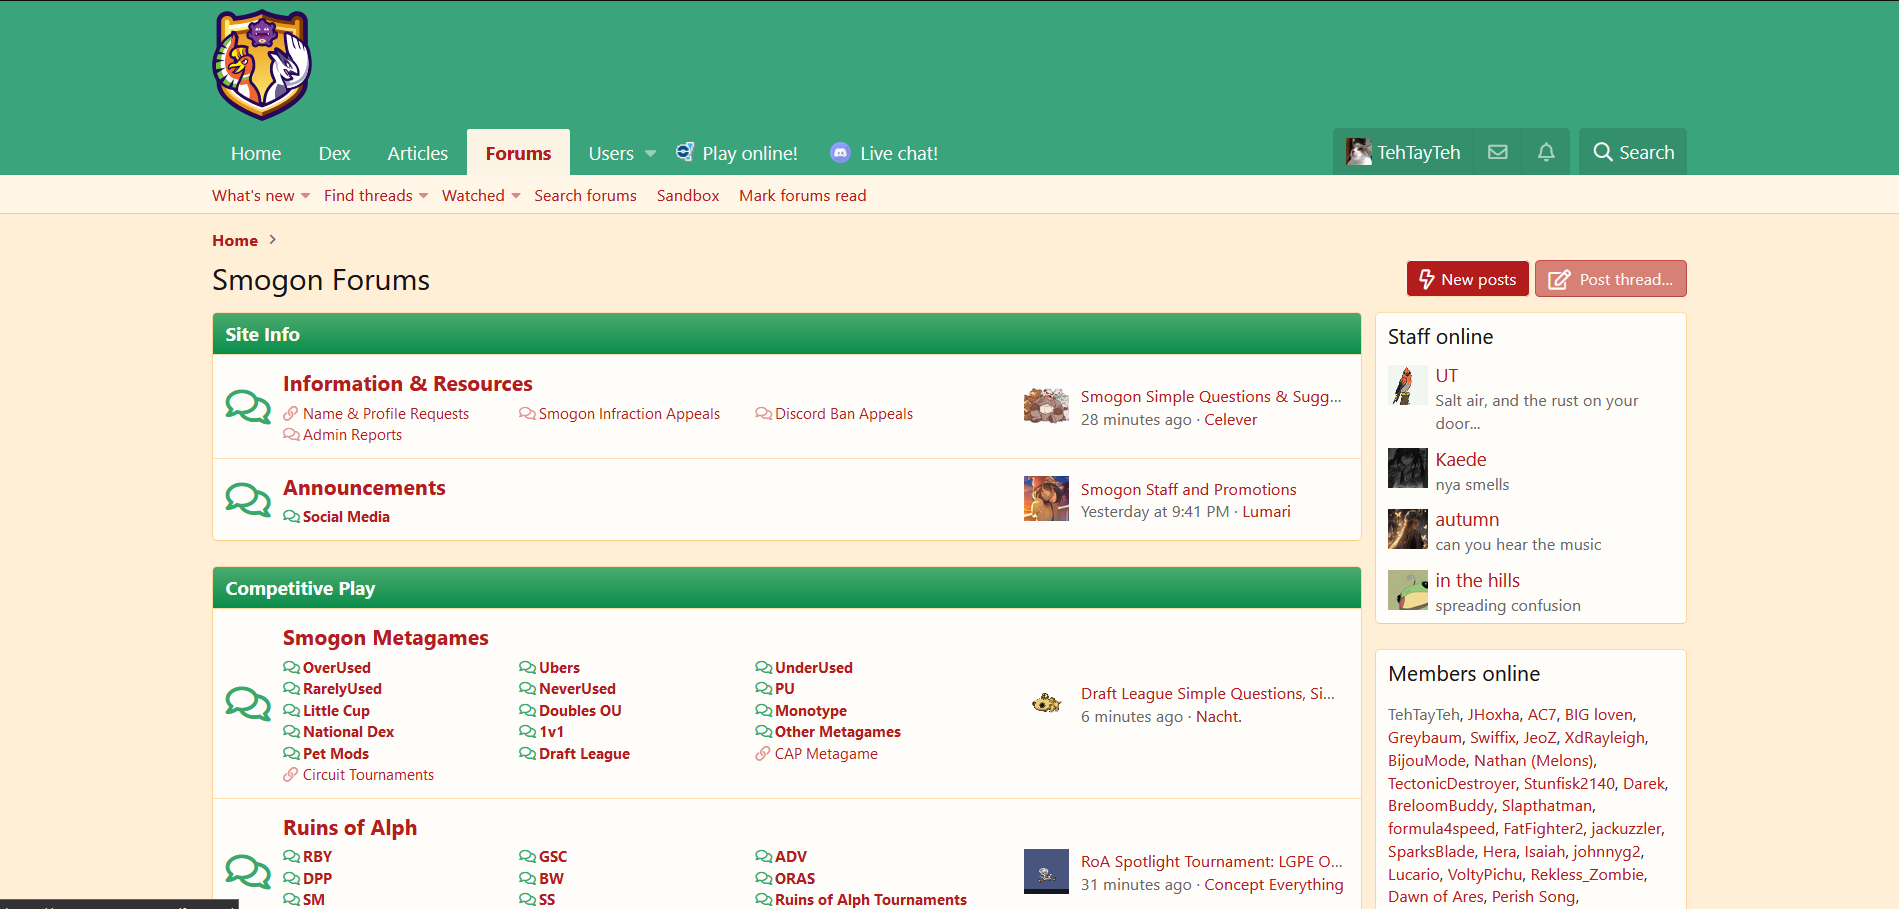Open TehTayTeh account menu
Viewport: 1899px width, 909px height.
1403,152
